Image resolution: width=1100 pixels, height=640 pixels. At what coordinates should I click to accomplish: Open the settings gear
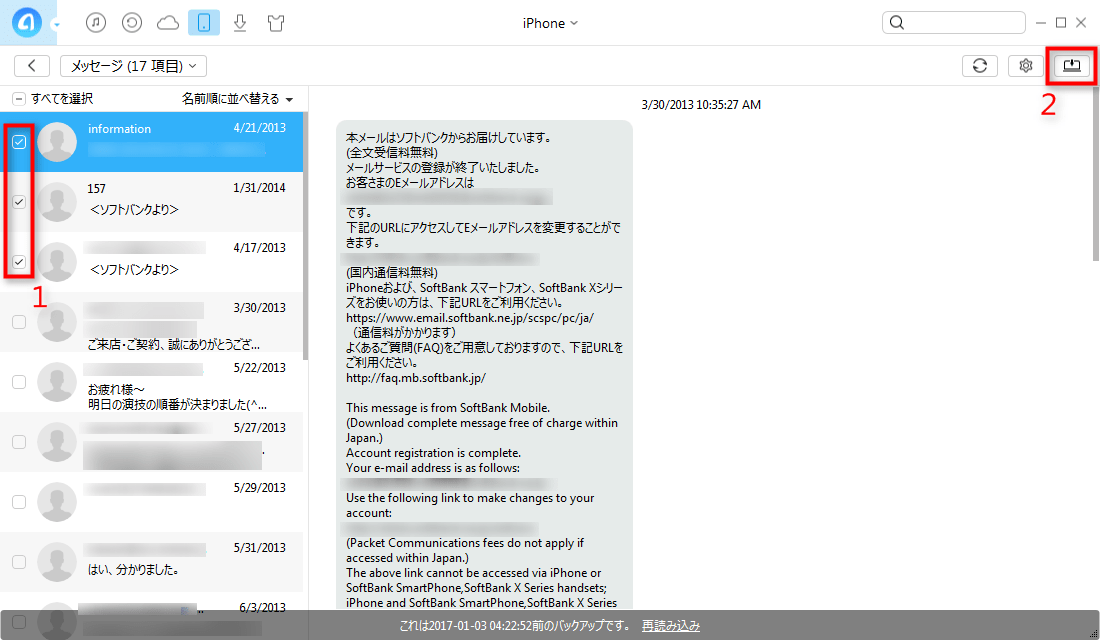tap(1024, 65)
